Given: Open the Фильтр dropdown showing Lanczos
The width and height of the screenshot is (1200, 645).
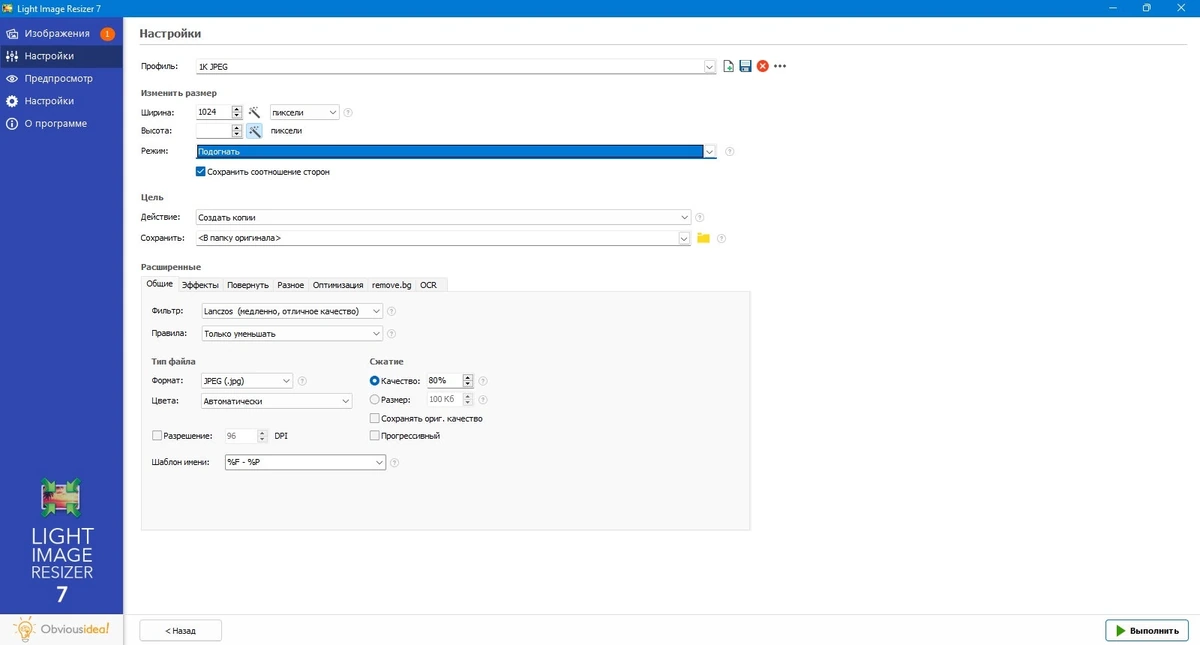Looking at the screenshot, I should tap(292, 311).
